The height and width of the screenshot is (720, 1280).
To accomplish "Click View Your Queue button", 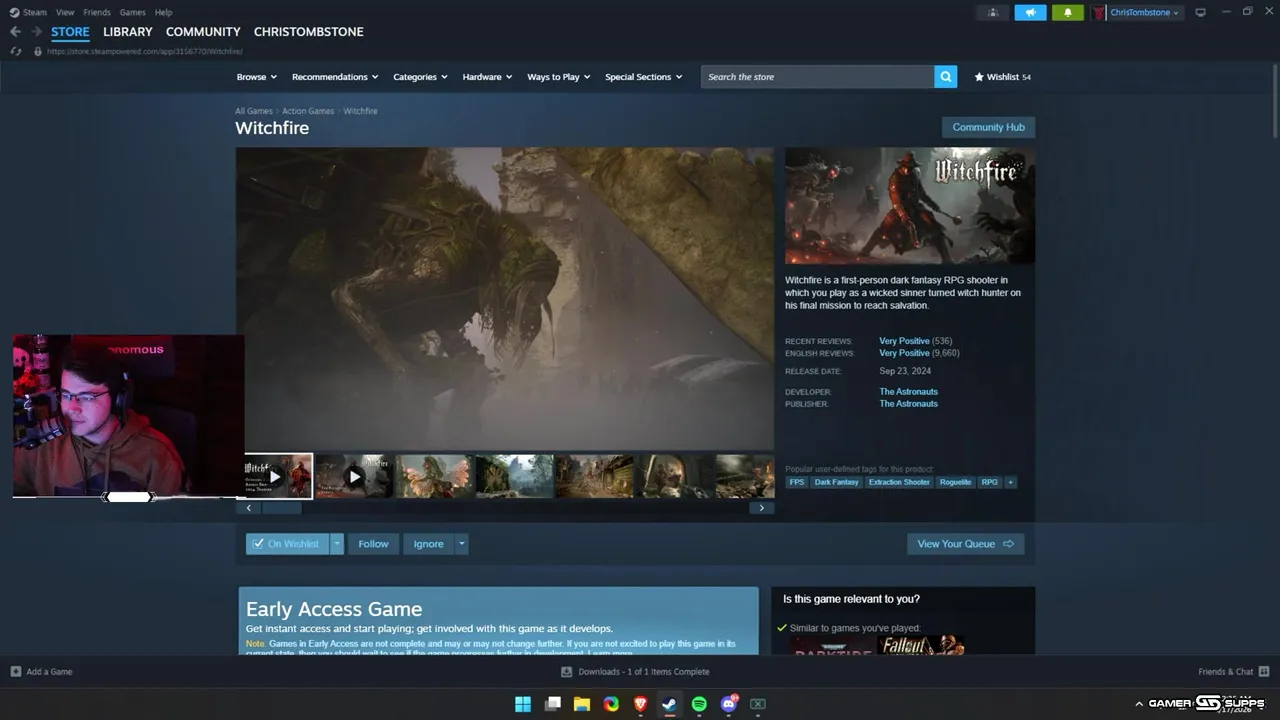I will click(x=965, y=544).
